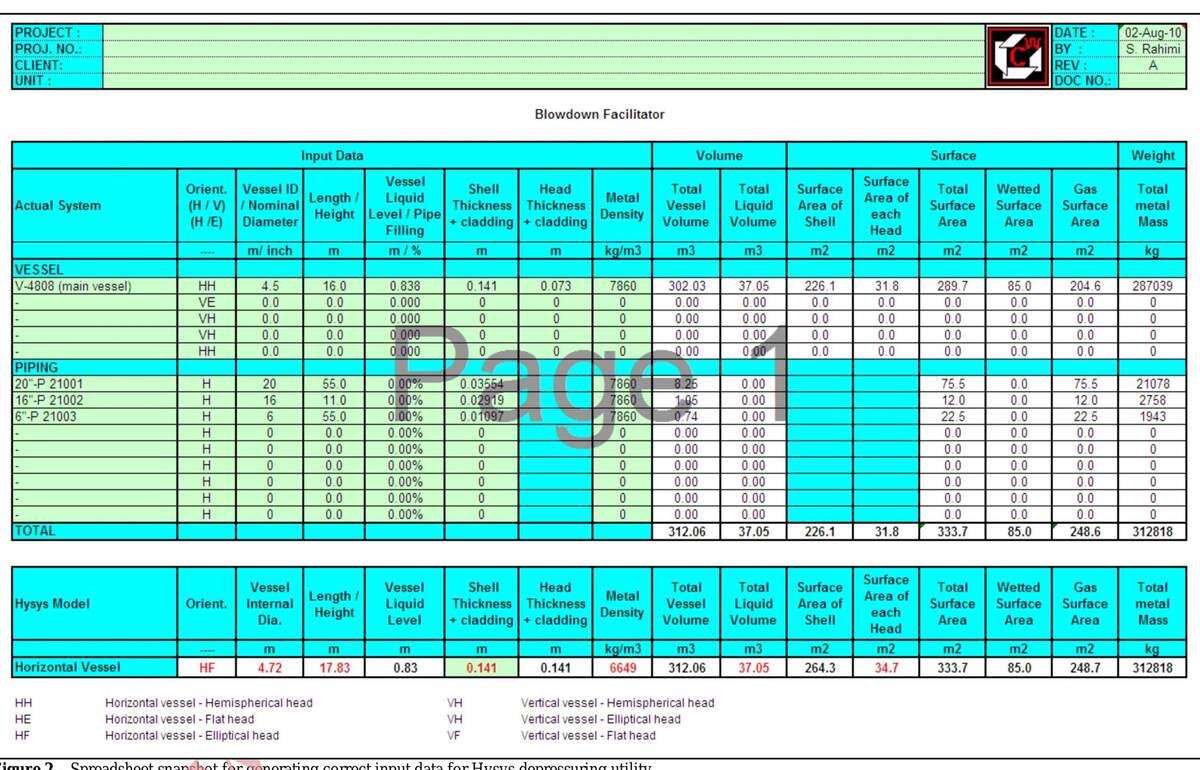Click legend 'Horizontal vessel - Hemispherical head'
The width and height of the screenshot is (1200, 770).
pos(209,703)
